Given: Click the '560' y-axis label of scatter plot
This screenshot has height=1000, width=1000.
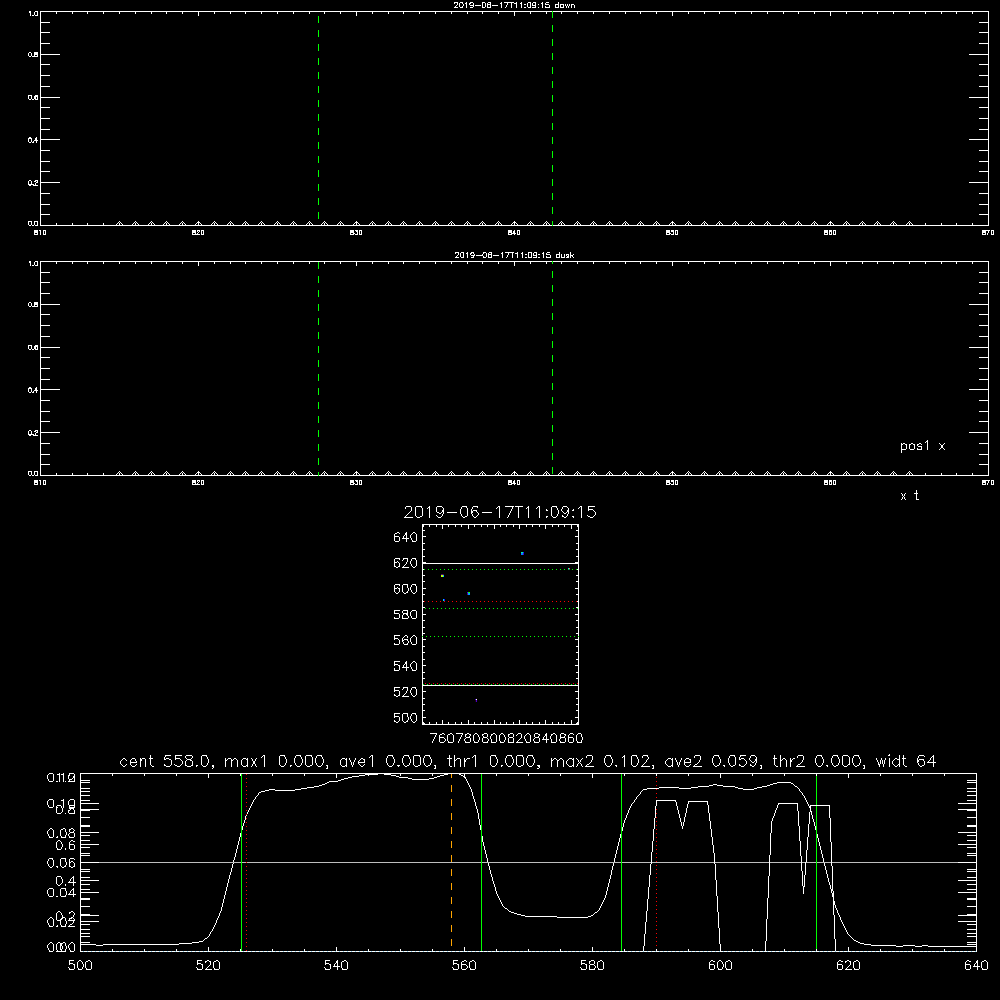Looking at the screenshot, I should [x=406, y=640].
